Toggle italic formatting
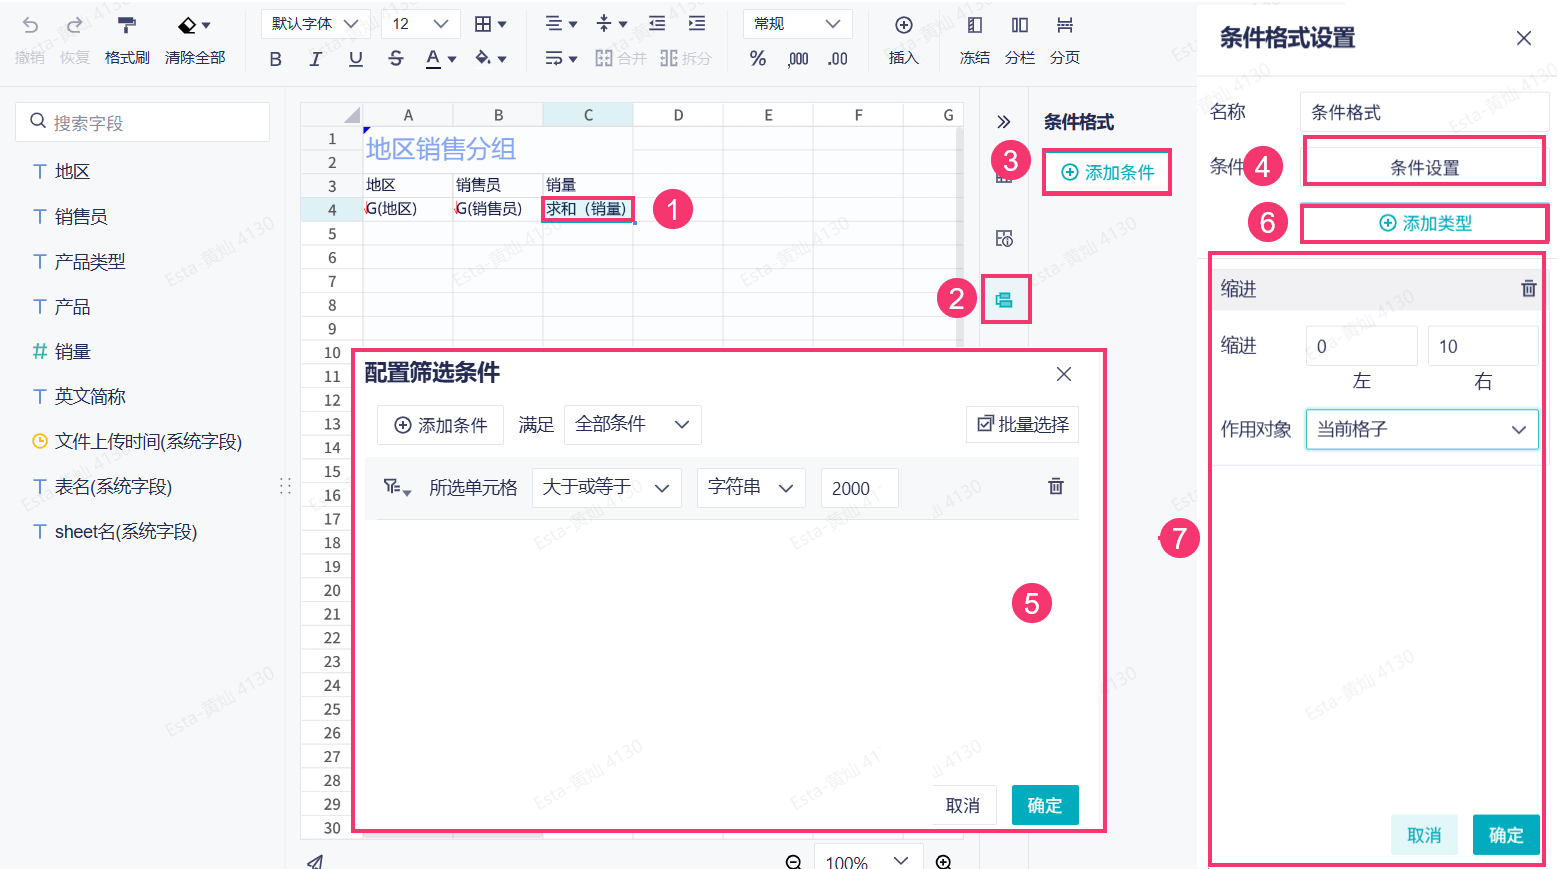 point(316,59)
